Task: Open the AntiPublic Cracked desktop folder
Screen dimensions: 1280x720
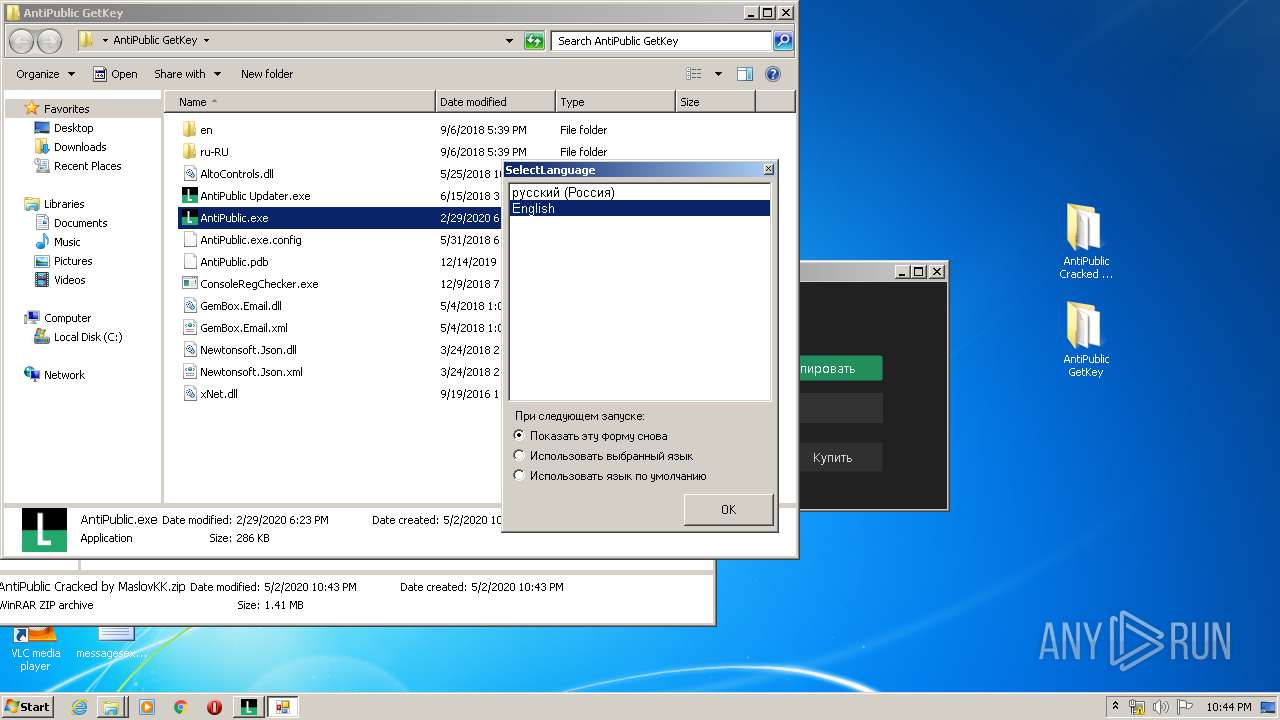Action: (1085, 241)
